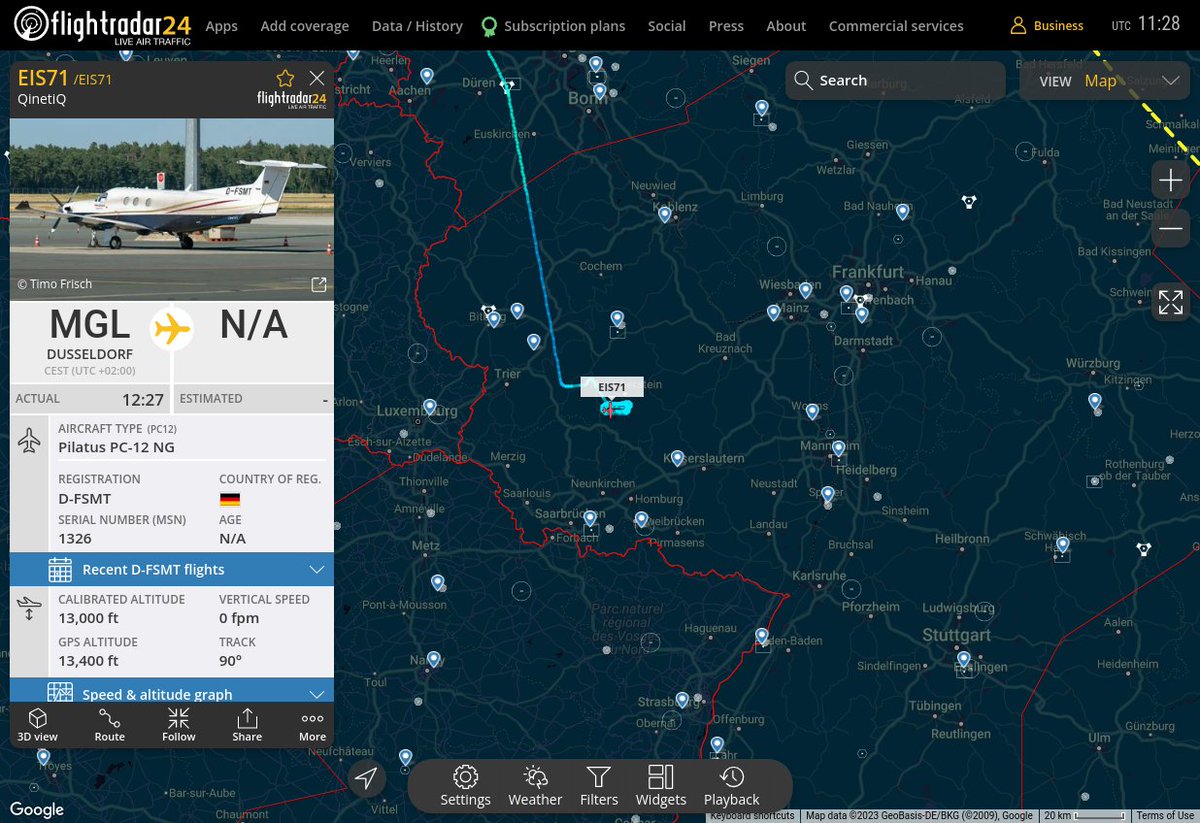This screenshot has width=1200, height=823.
Task: Open the Press page
Action: click(x=726, y=26)
